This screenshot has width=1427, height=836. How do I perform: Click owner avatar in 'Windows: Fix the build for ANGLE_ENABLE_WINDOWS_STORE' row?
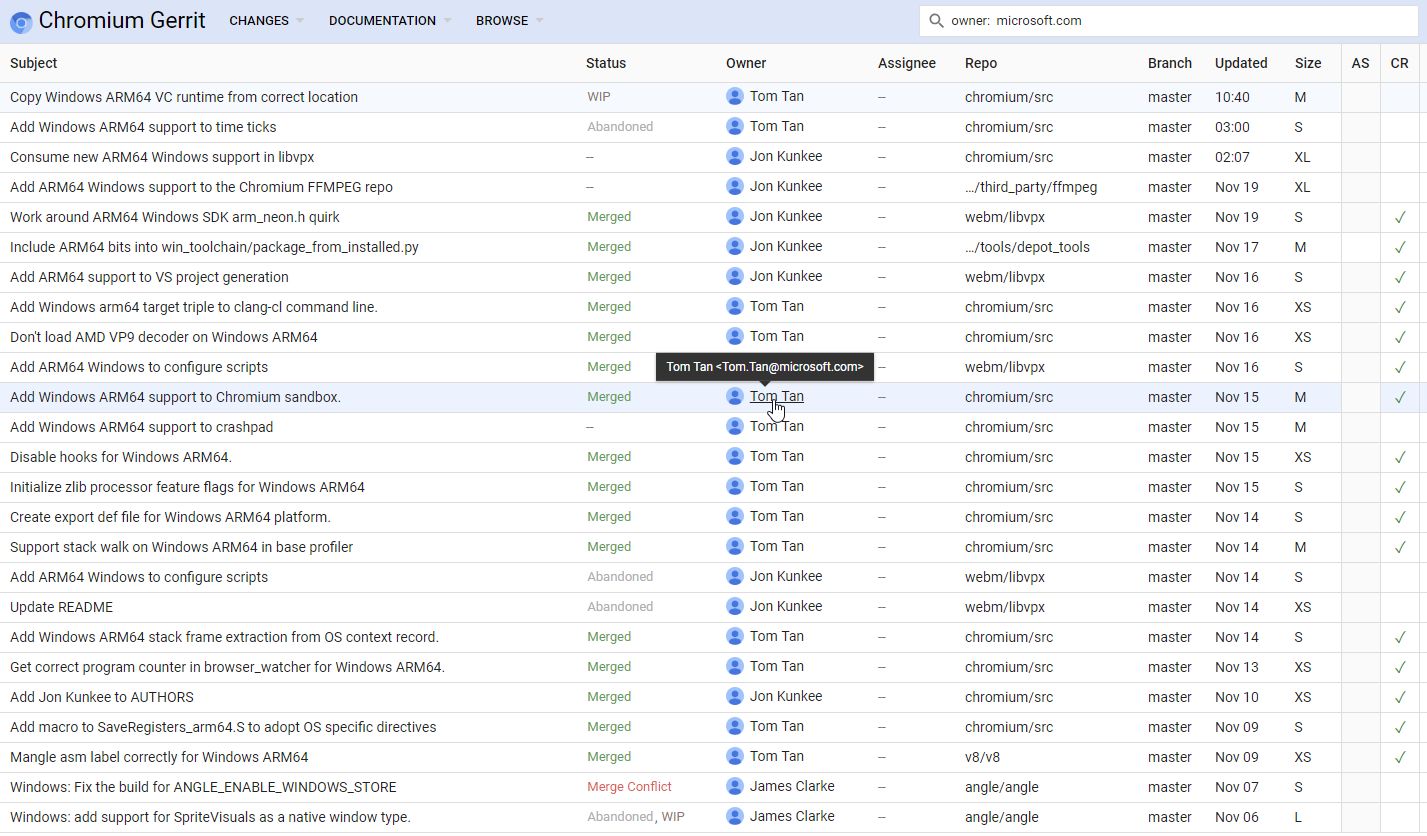click(x=735, y=787)
